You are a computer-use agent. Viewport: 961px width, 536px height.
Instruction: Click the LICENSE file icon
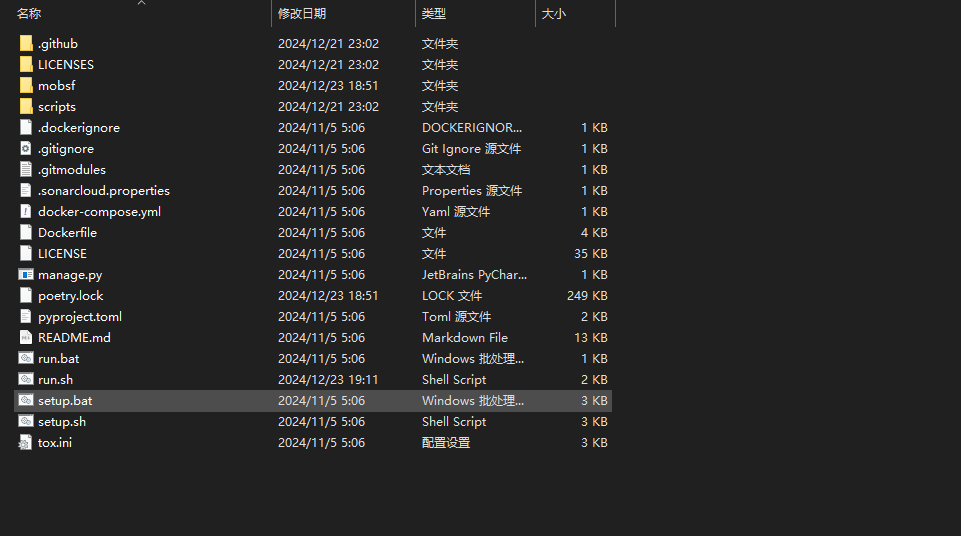(26, 253)
